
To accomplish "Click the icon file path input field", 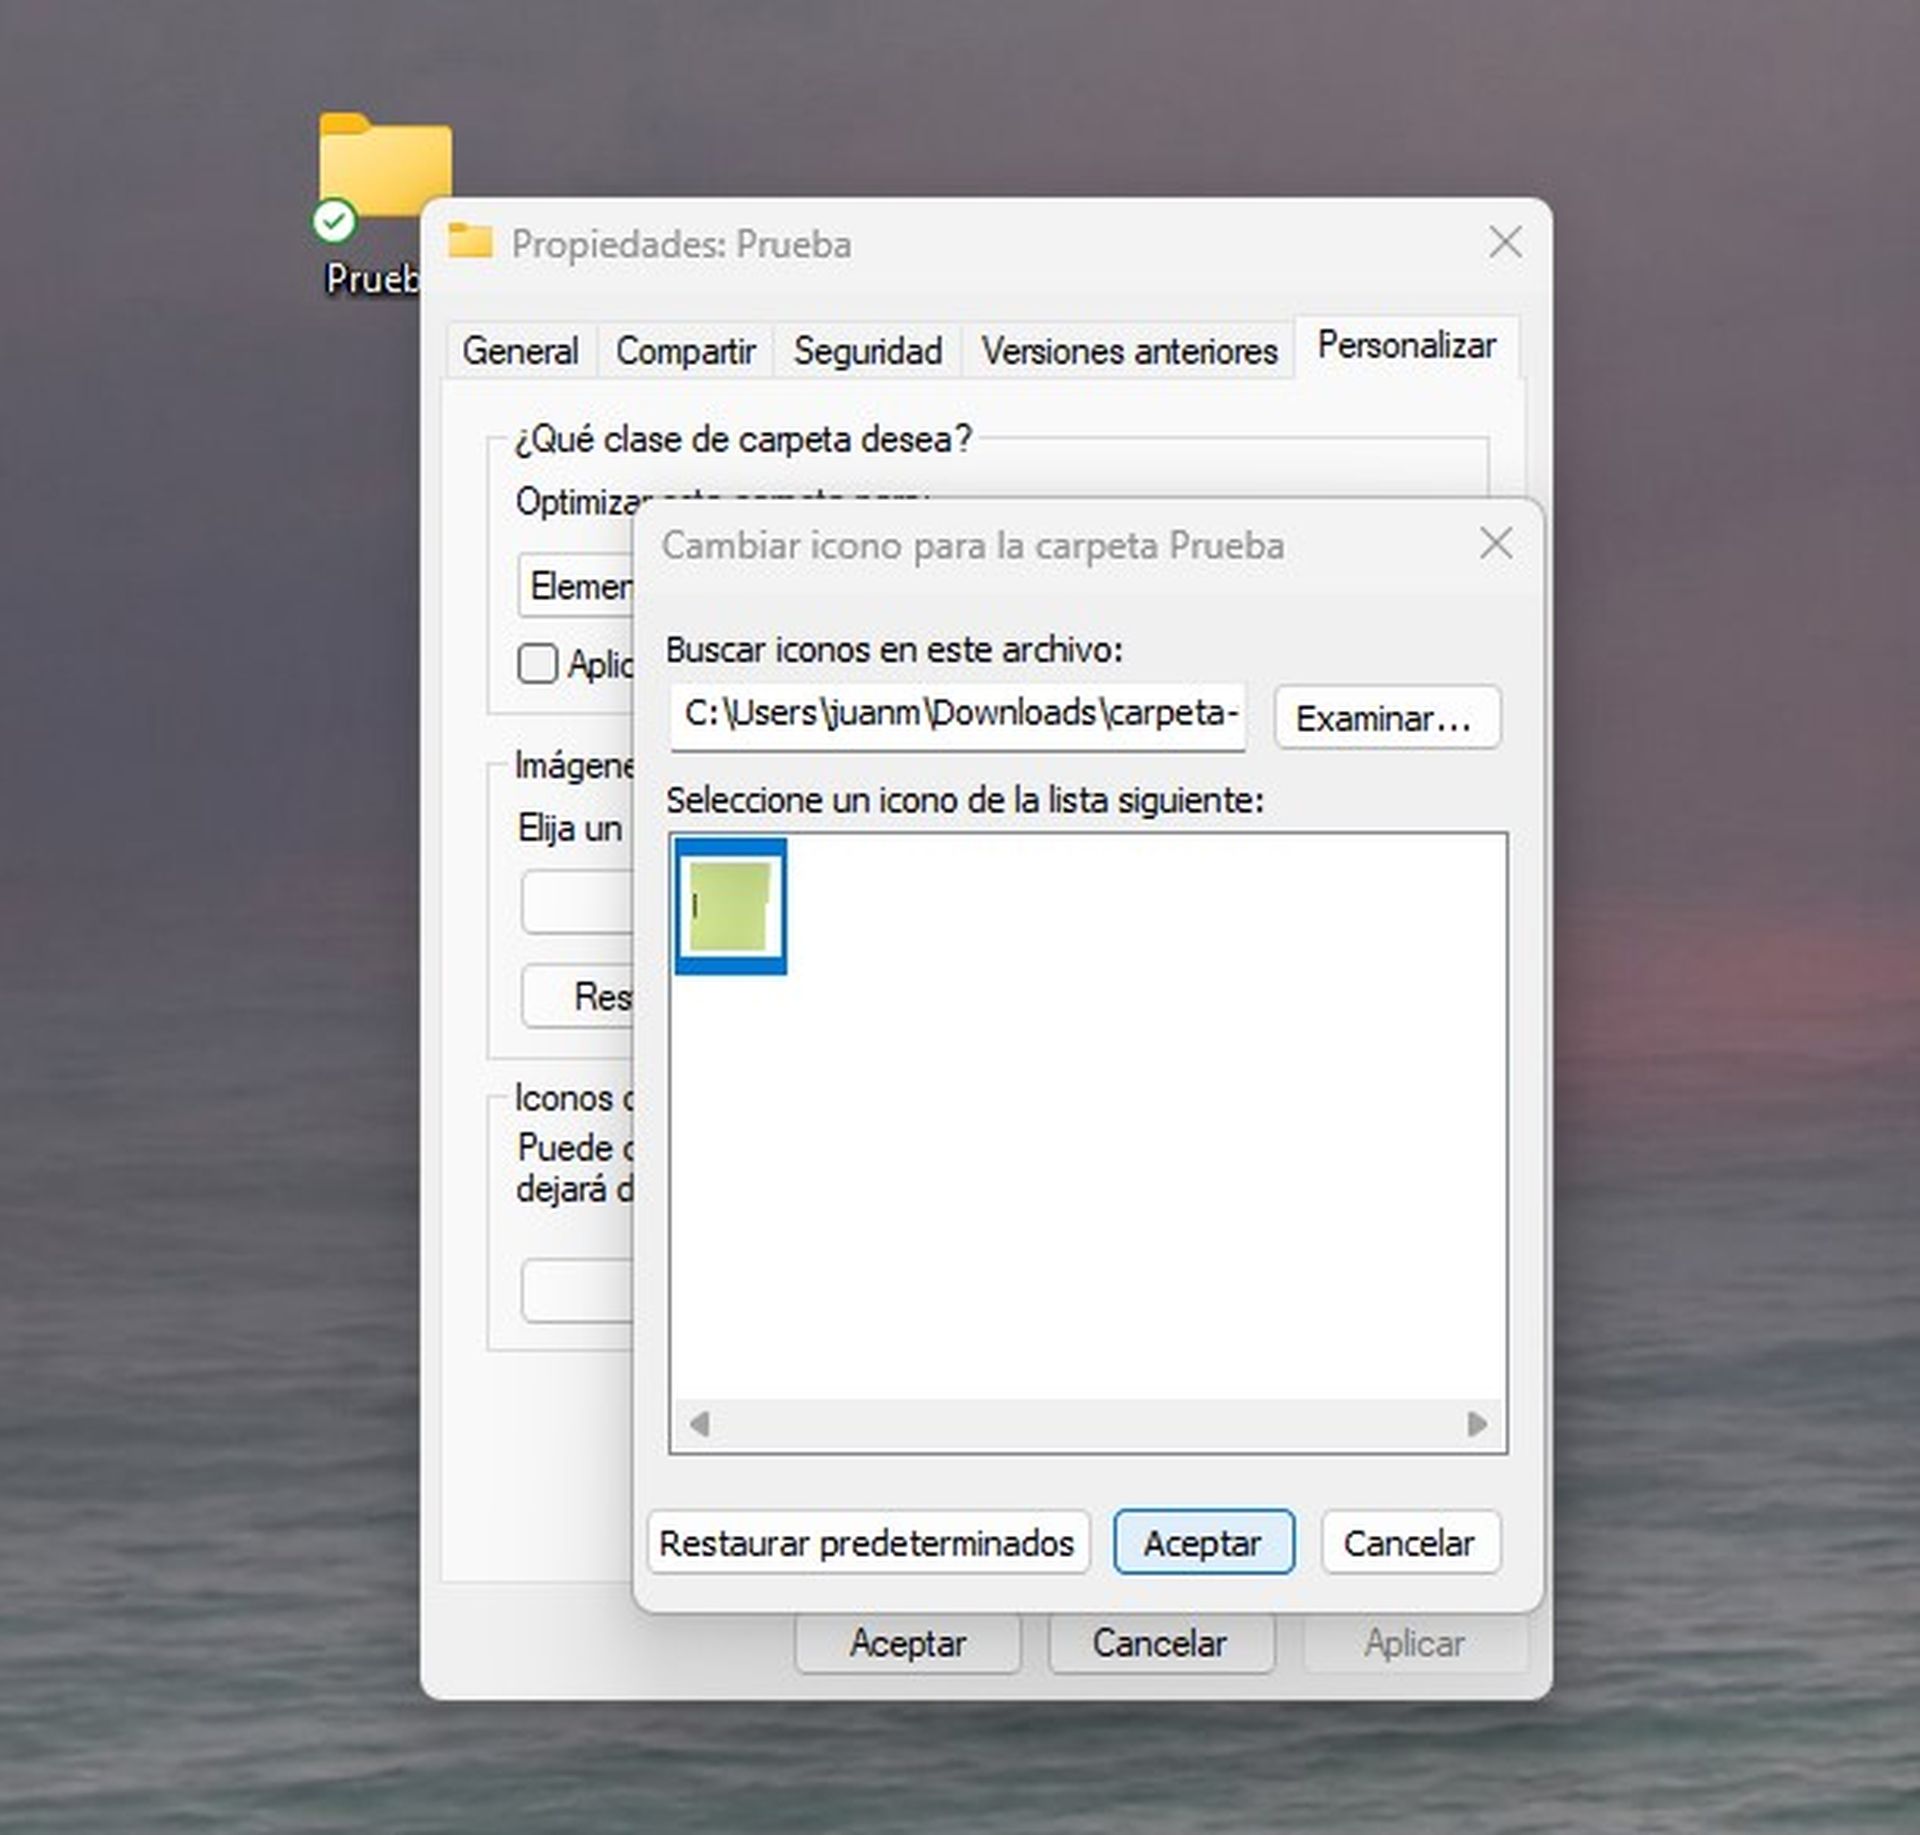I will pos(955,716).
